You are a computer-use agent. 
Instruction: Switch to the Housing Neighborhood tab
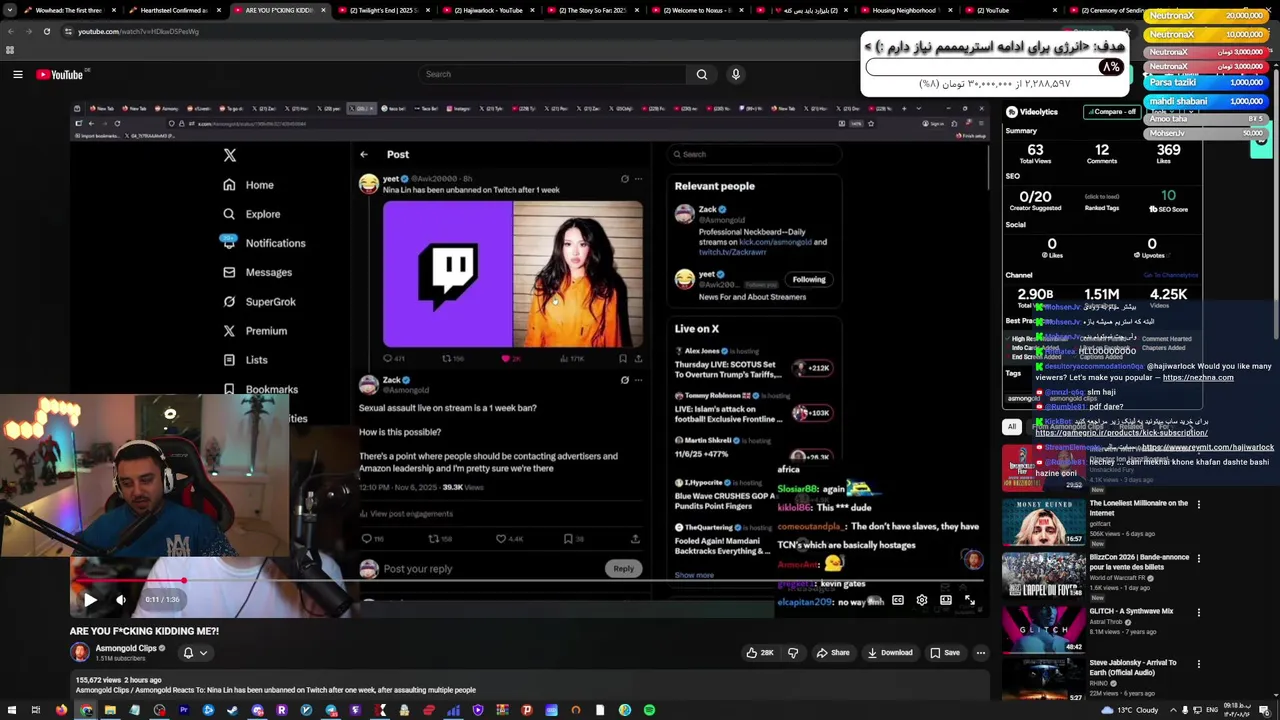[x=907, y=10]
